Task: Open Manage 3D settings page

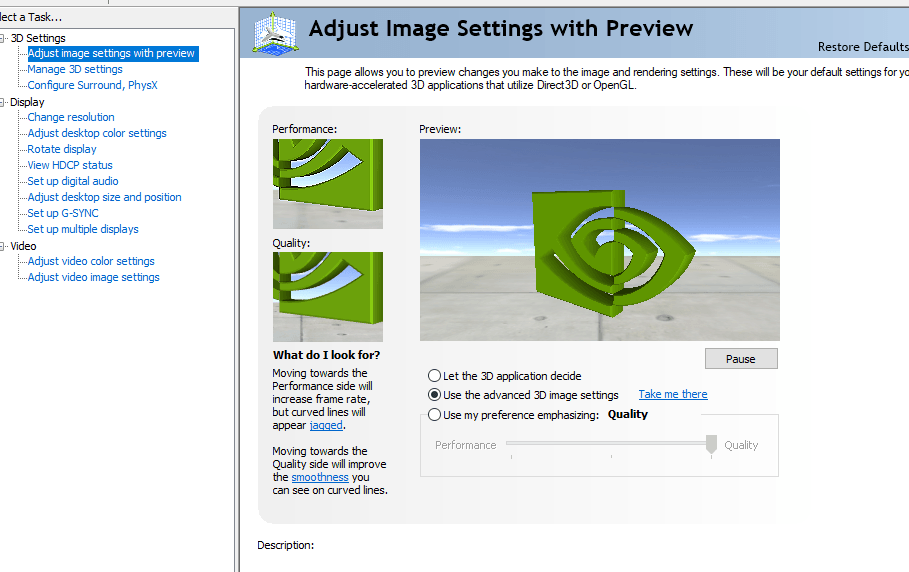Action: [75, 69]
